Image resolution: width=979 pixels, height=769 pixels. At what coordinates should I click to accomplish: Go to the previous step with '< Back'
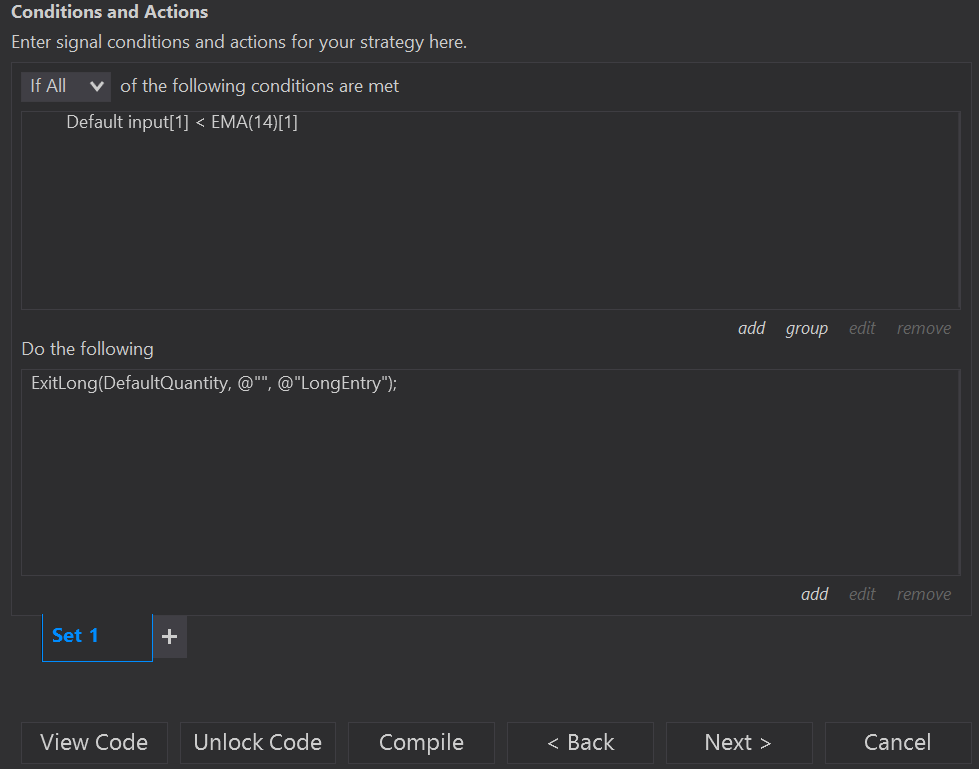580,743
